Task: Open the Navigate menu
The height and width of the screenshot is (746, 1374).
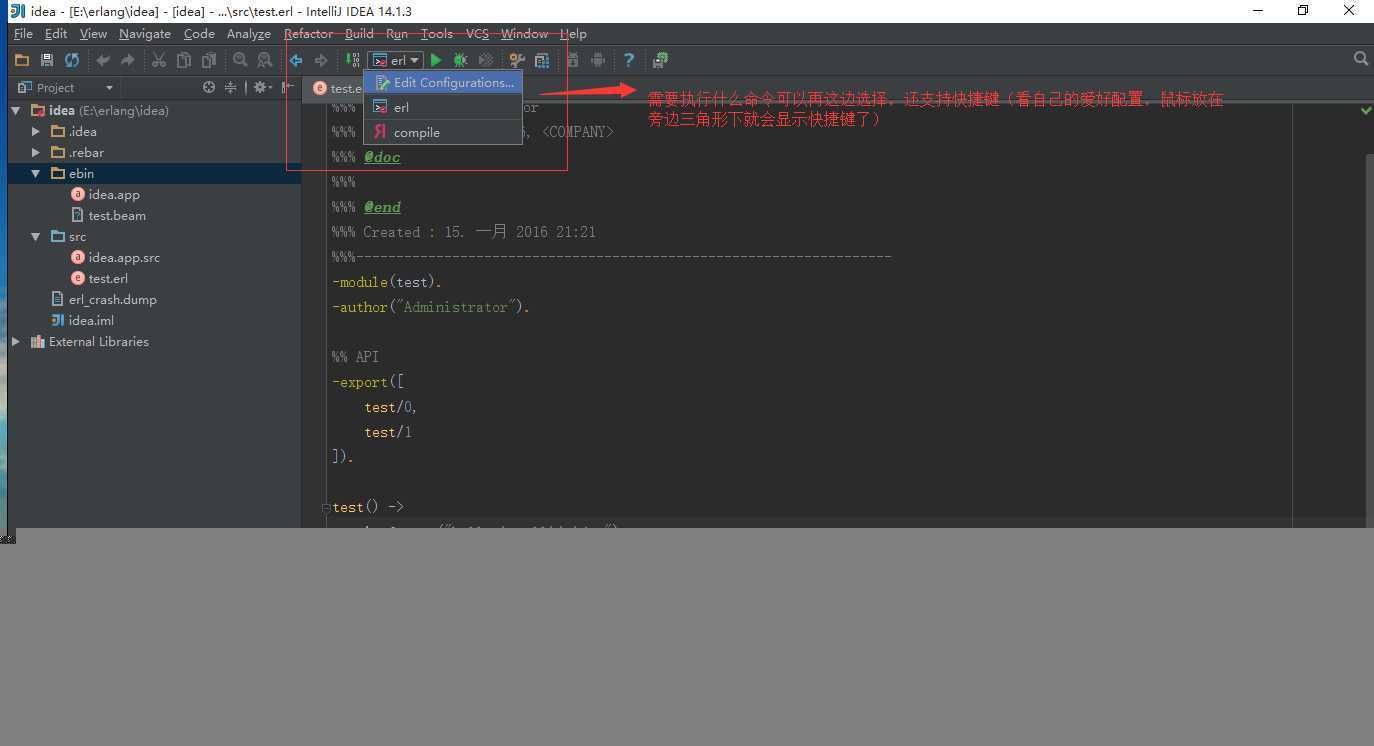Action: (x=145, y=33)
